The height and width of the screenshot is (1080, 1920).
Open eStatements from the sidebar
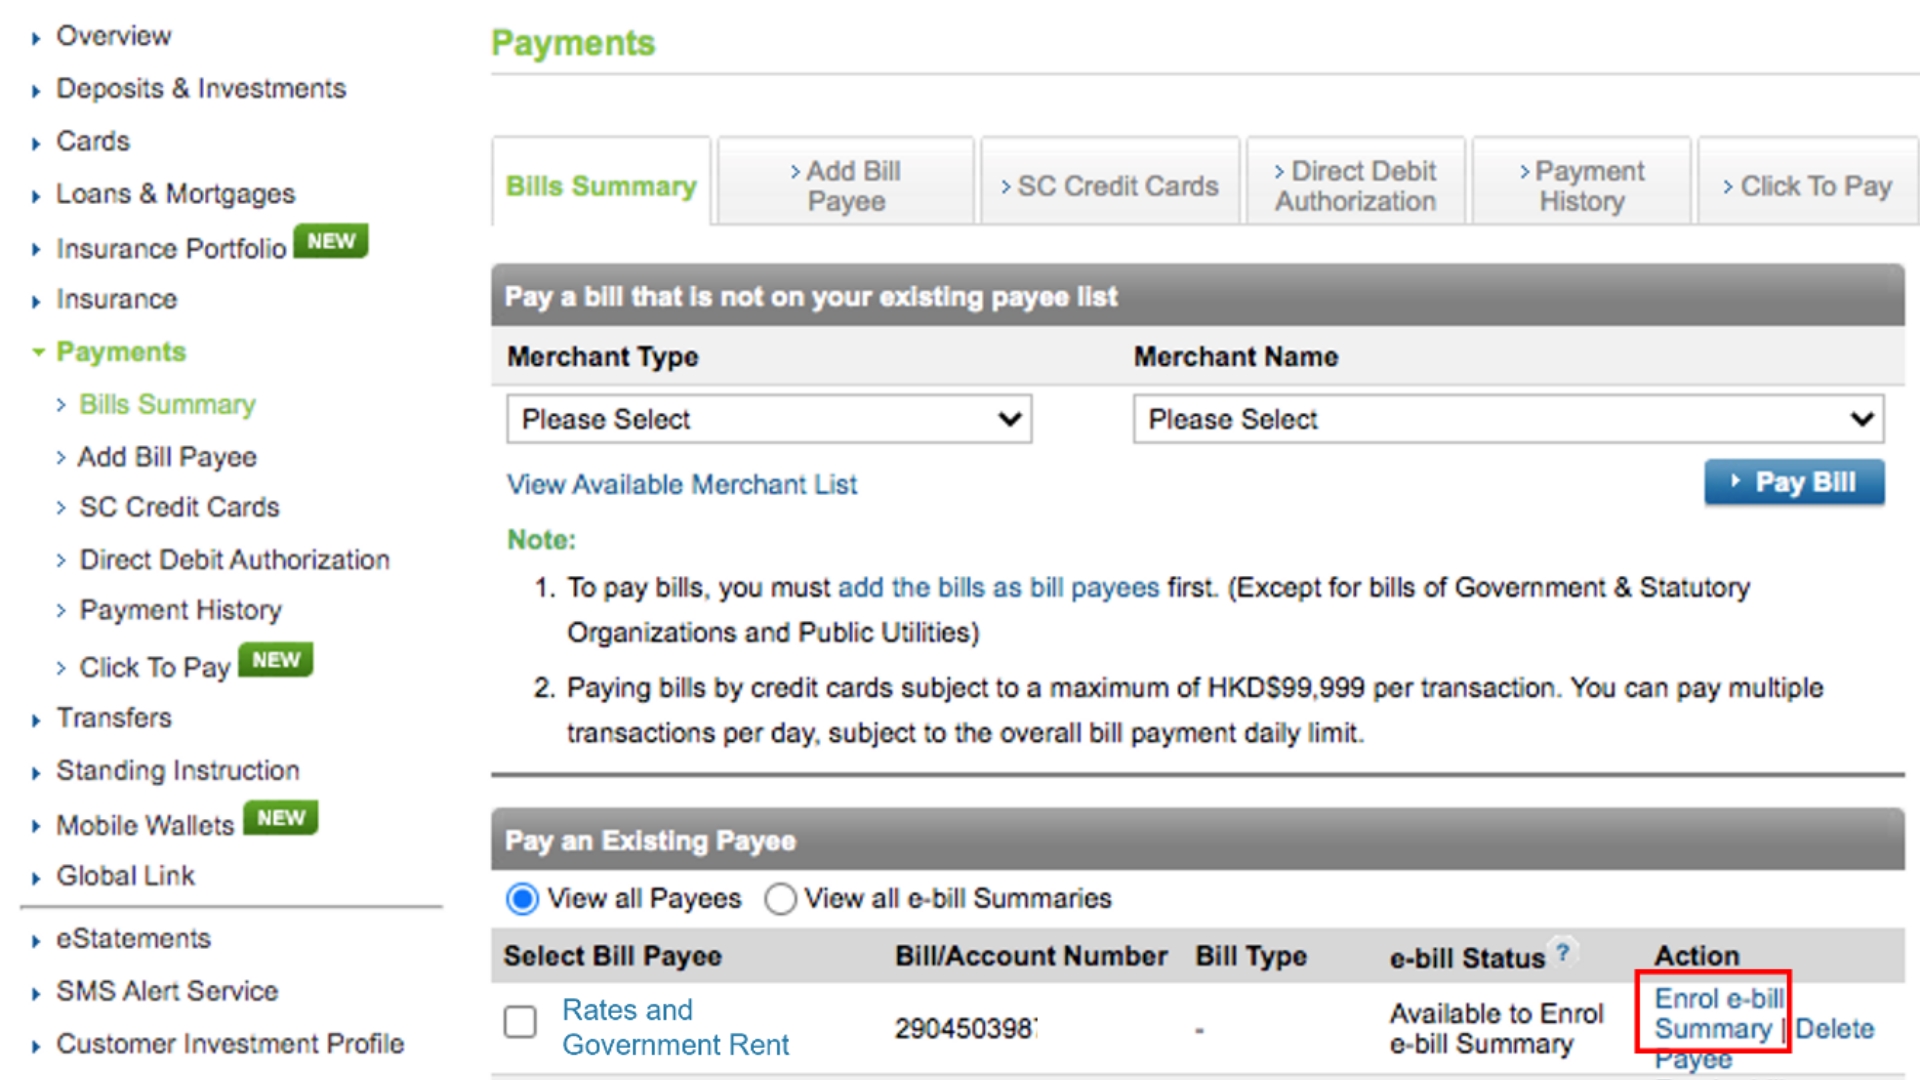133,938
